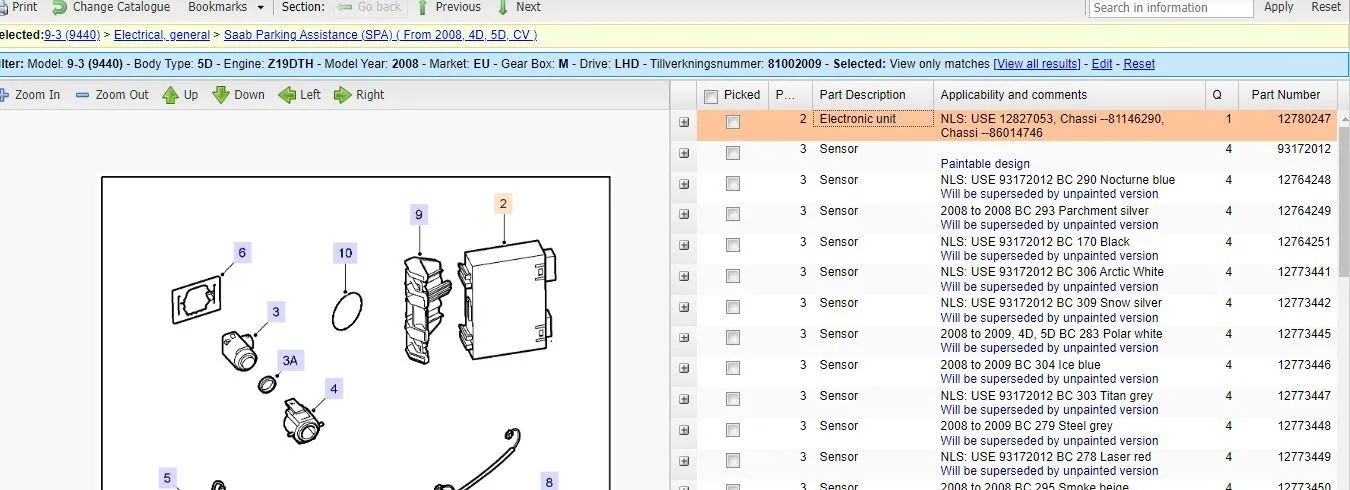Expand the Sensor row 93172012

point(684,153)
